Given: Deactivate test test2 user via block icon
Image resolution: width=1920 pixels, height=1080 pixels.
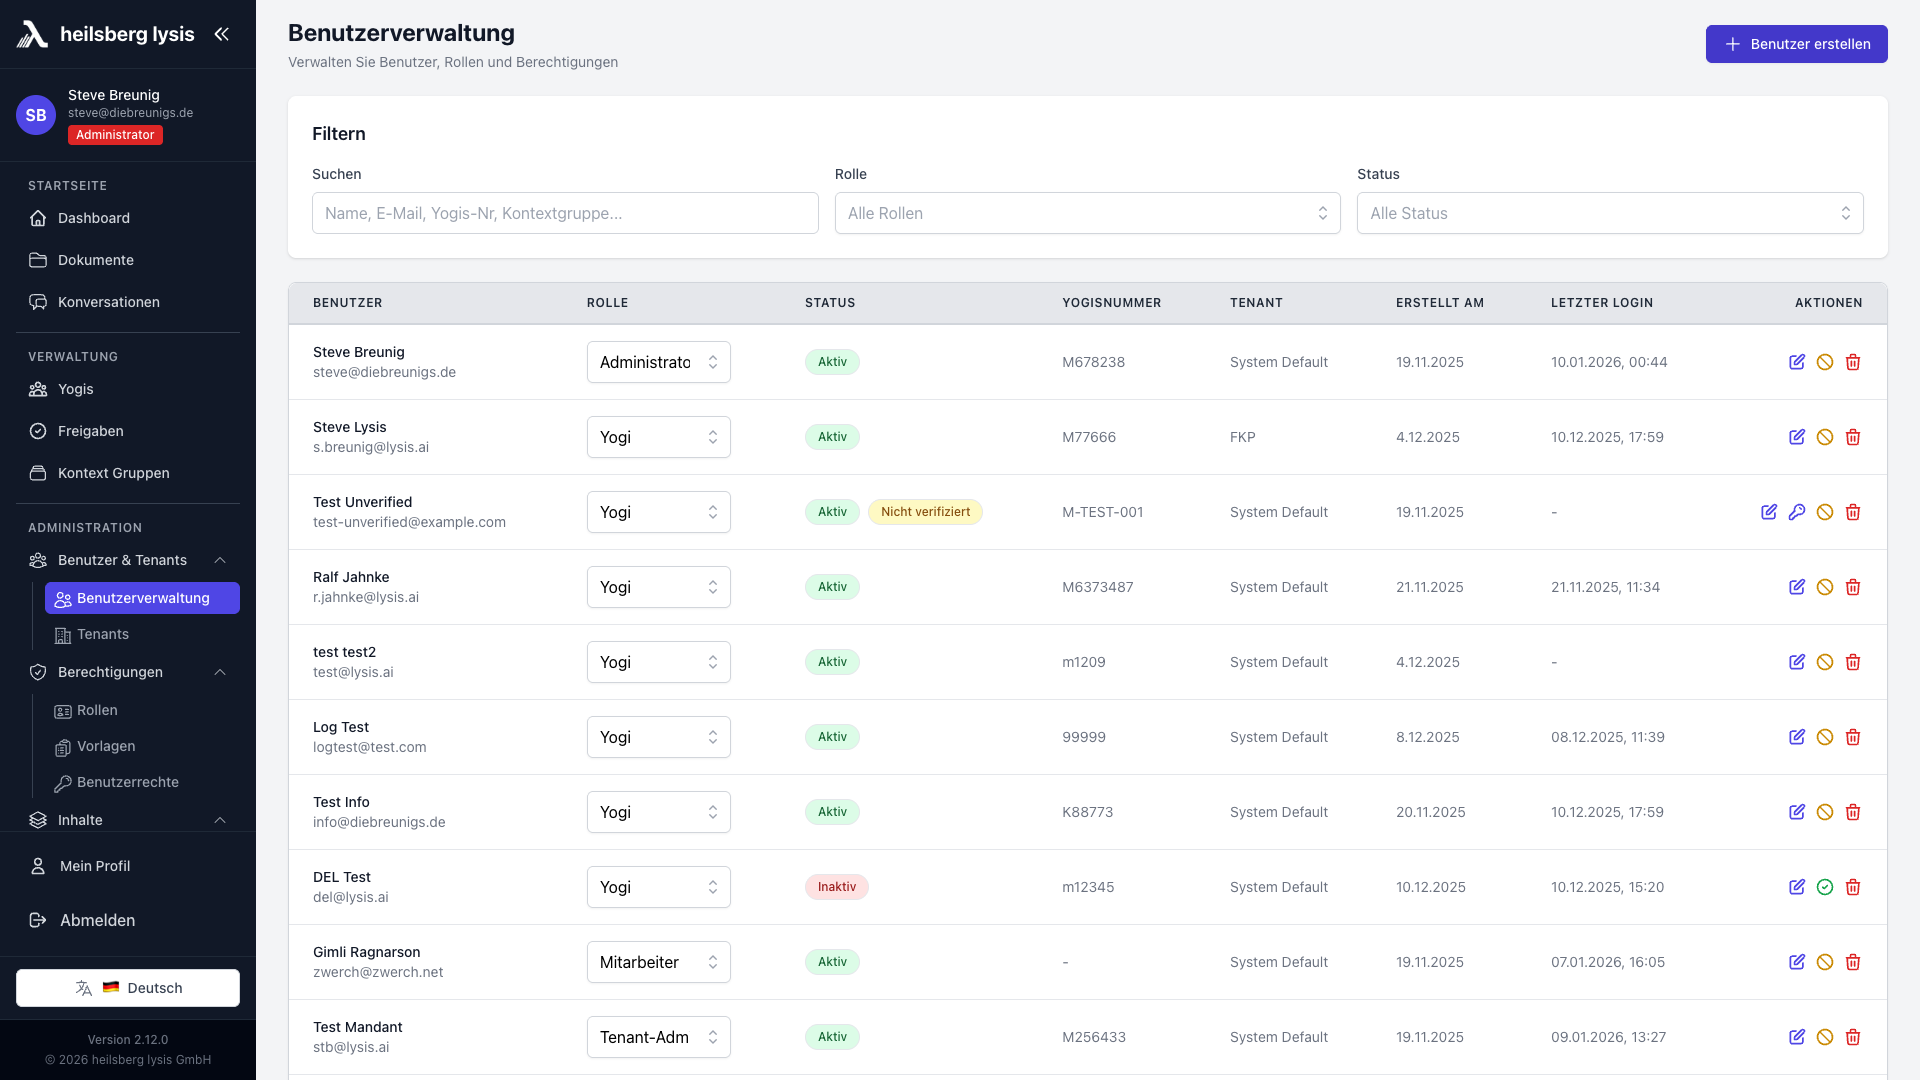Looking at the screenshot, I should 1824,662.
